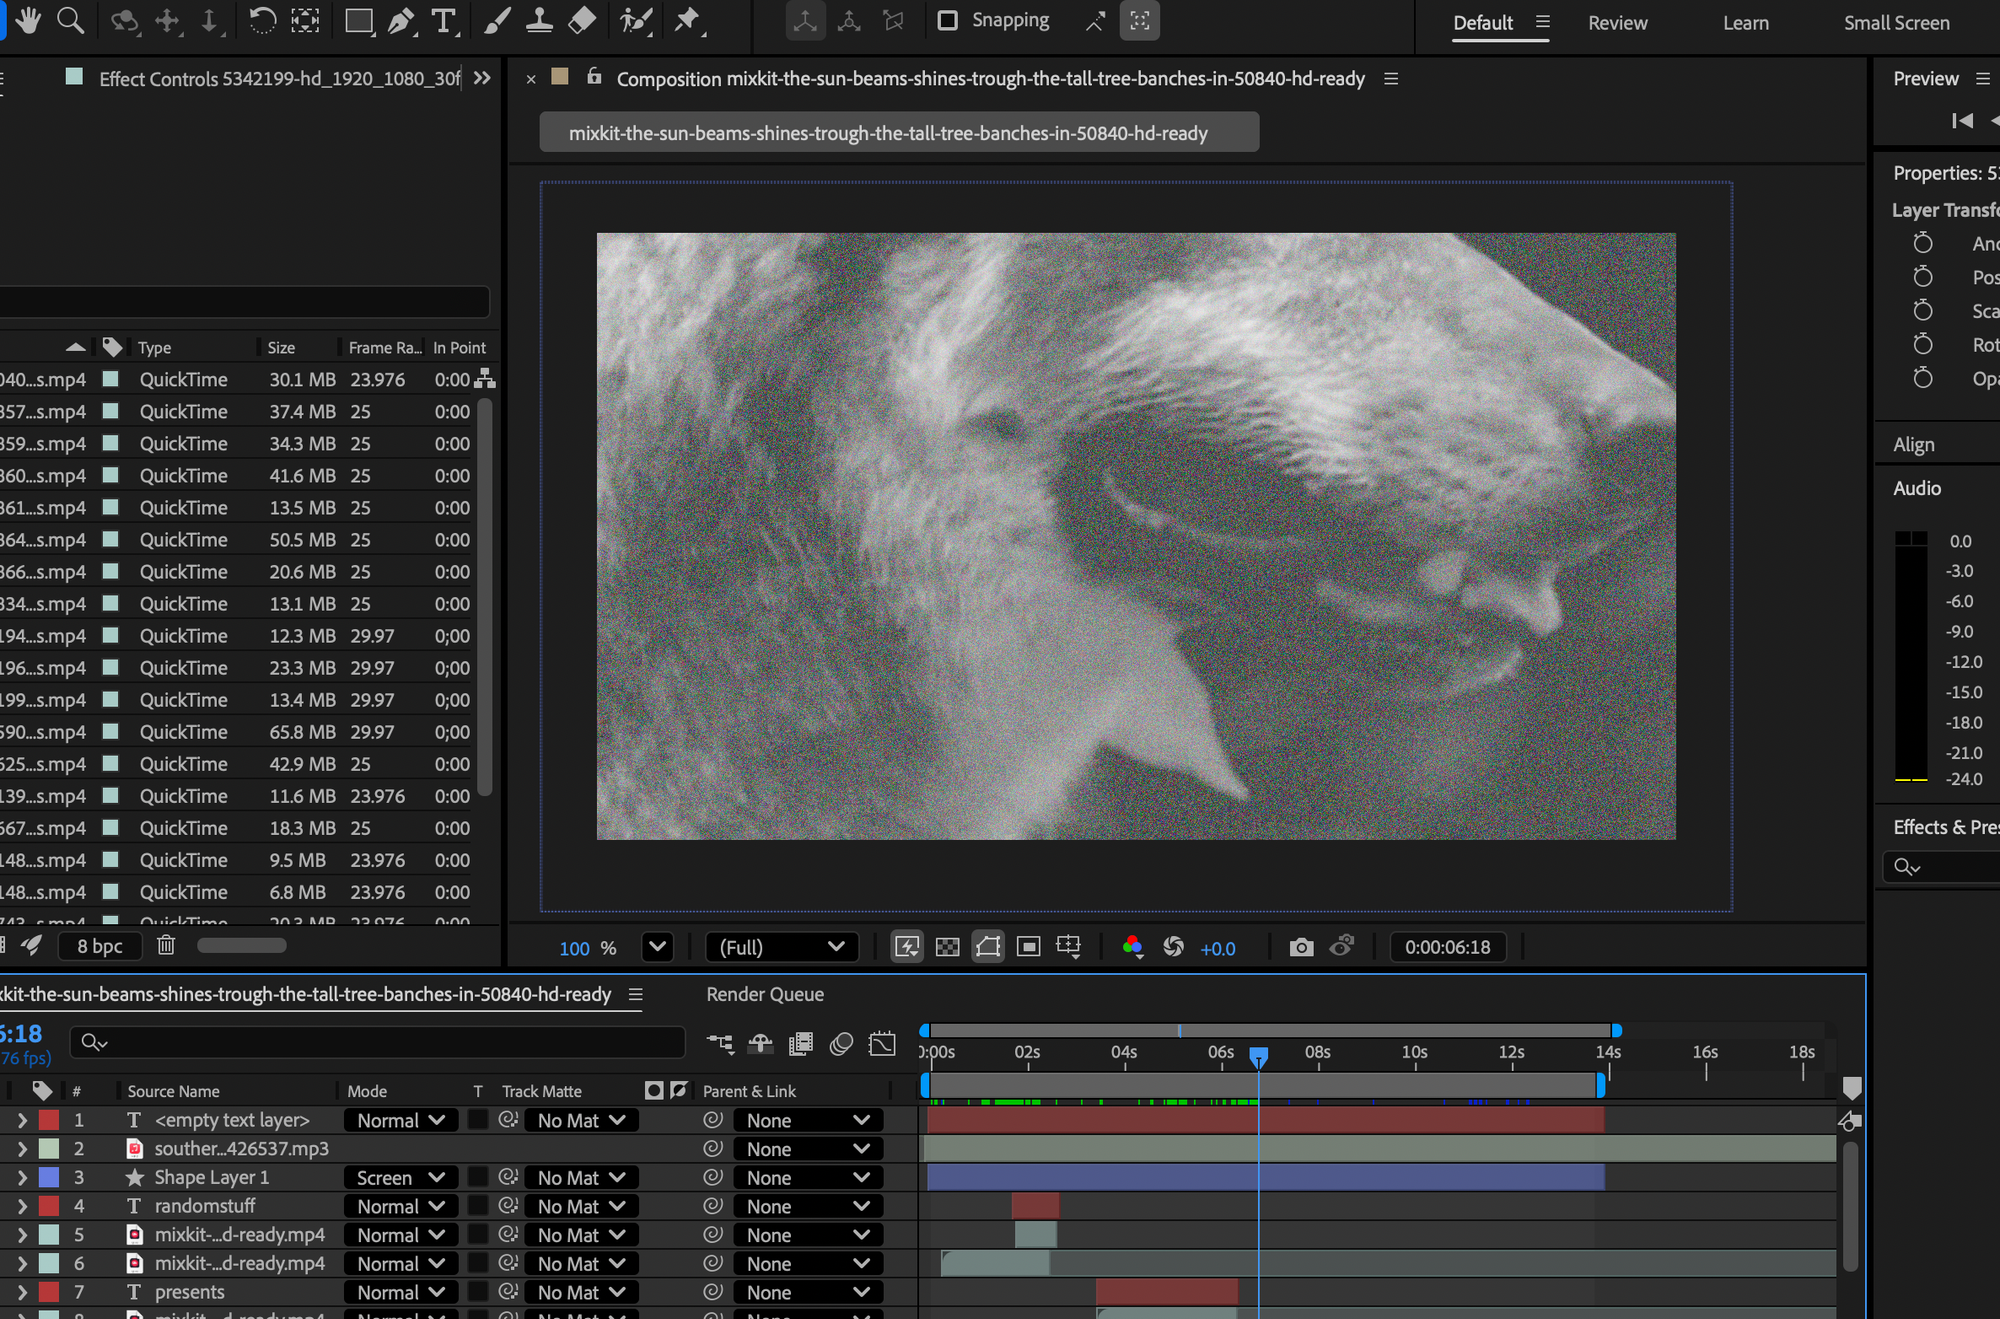2000x1319 pixels.
Task: Delete selected project item with trash icon
Action: click(166, 945)
